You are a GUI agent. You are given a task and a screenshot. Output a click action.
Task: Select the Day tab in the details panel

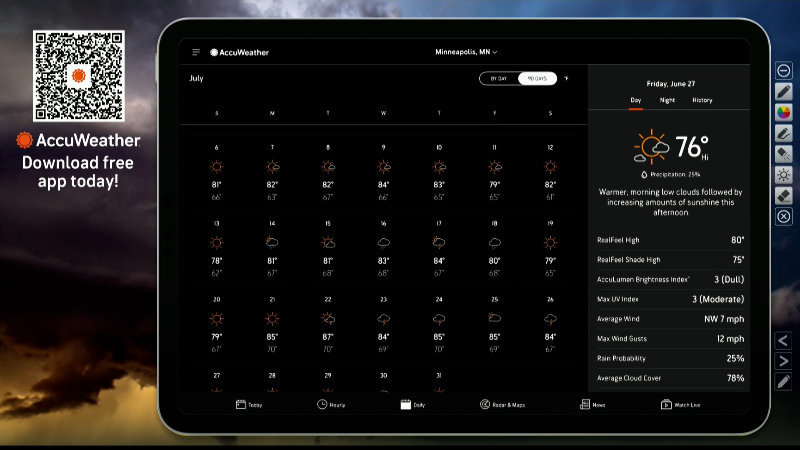[x=636, y=100]
